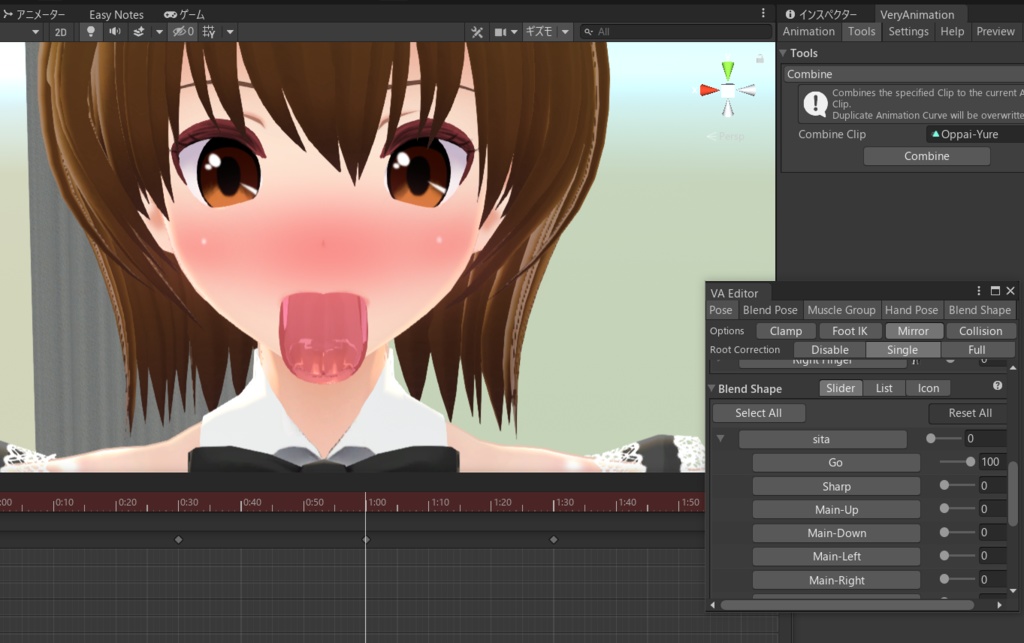Open the Blend Shape help question mark icon
Image resolution: width=1024 pixels, height=643 pixels.
click(997, 388)
